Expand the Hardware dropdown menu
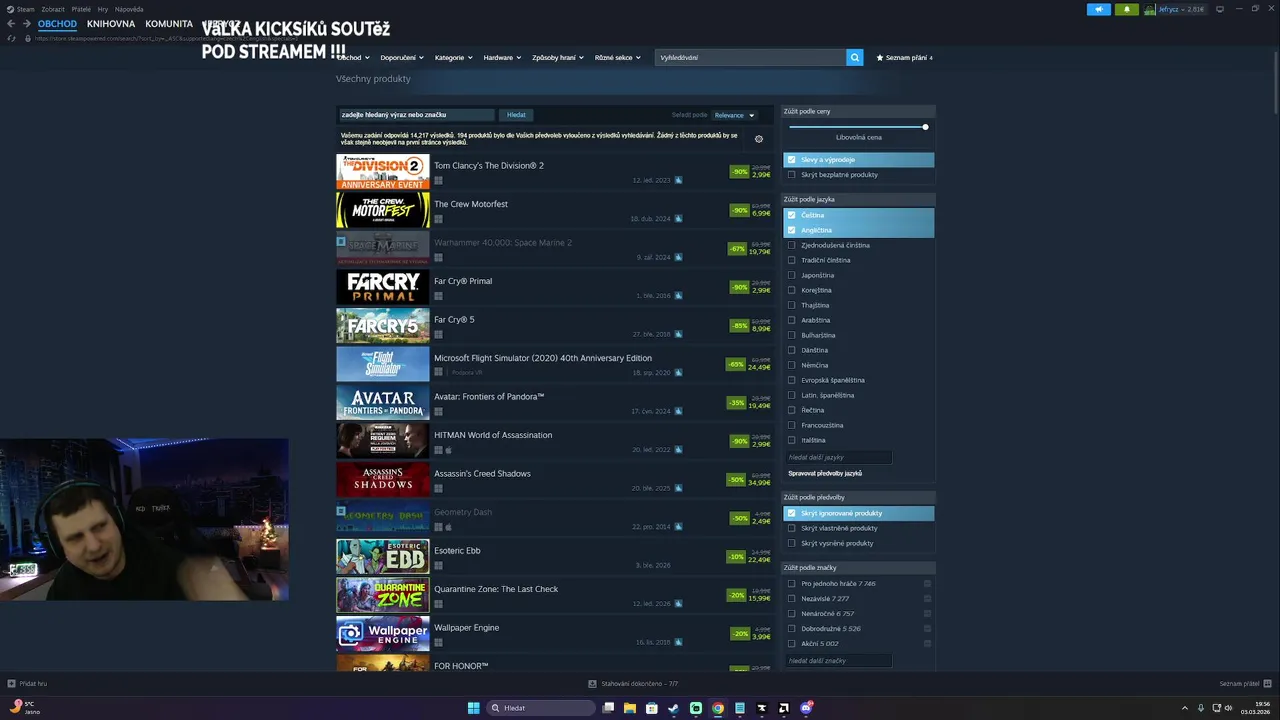Image resolution: width=1280 pixels, height=720 pixels. [502, 57]
